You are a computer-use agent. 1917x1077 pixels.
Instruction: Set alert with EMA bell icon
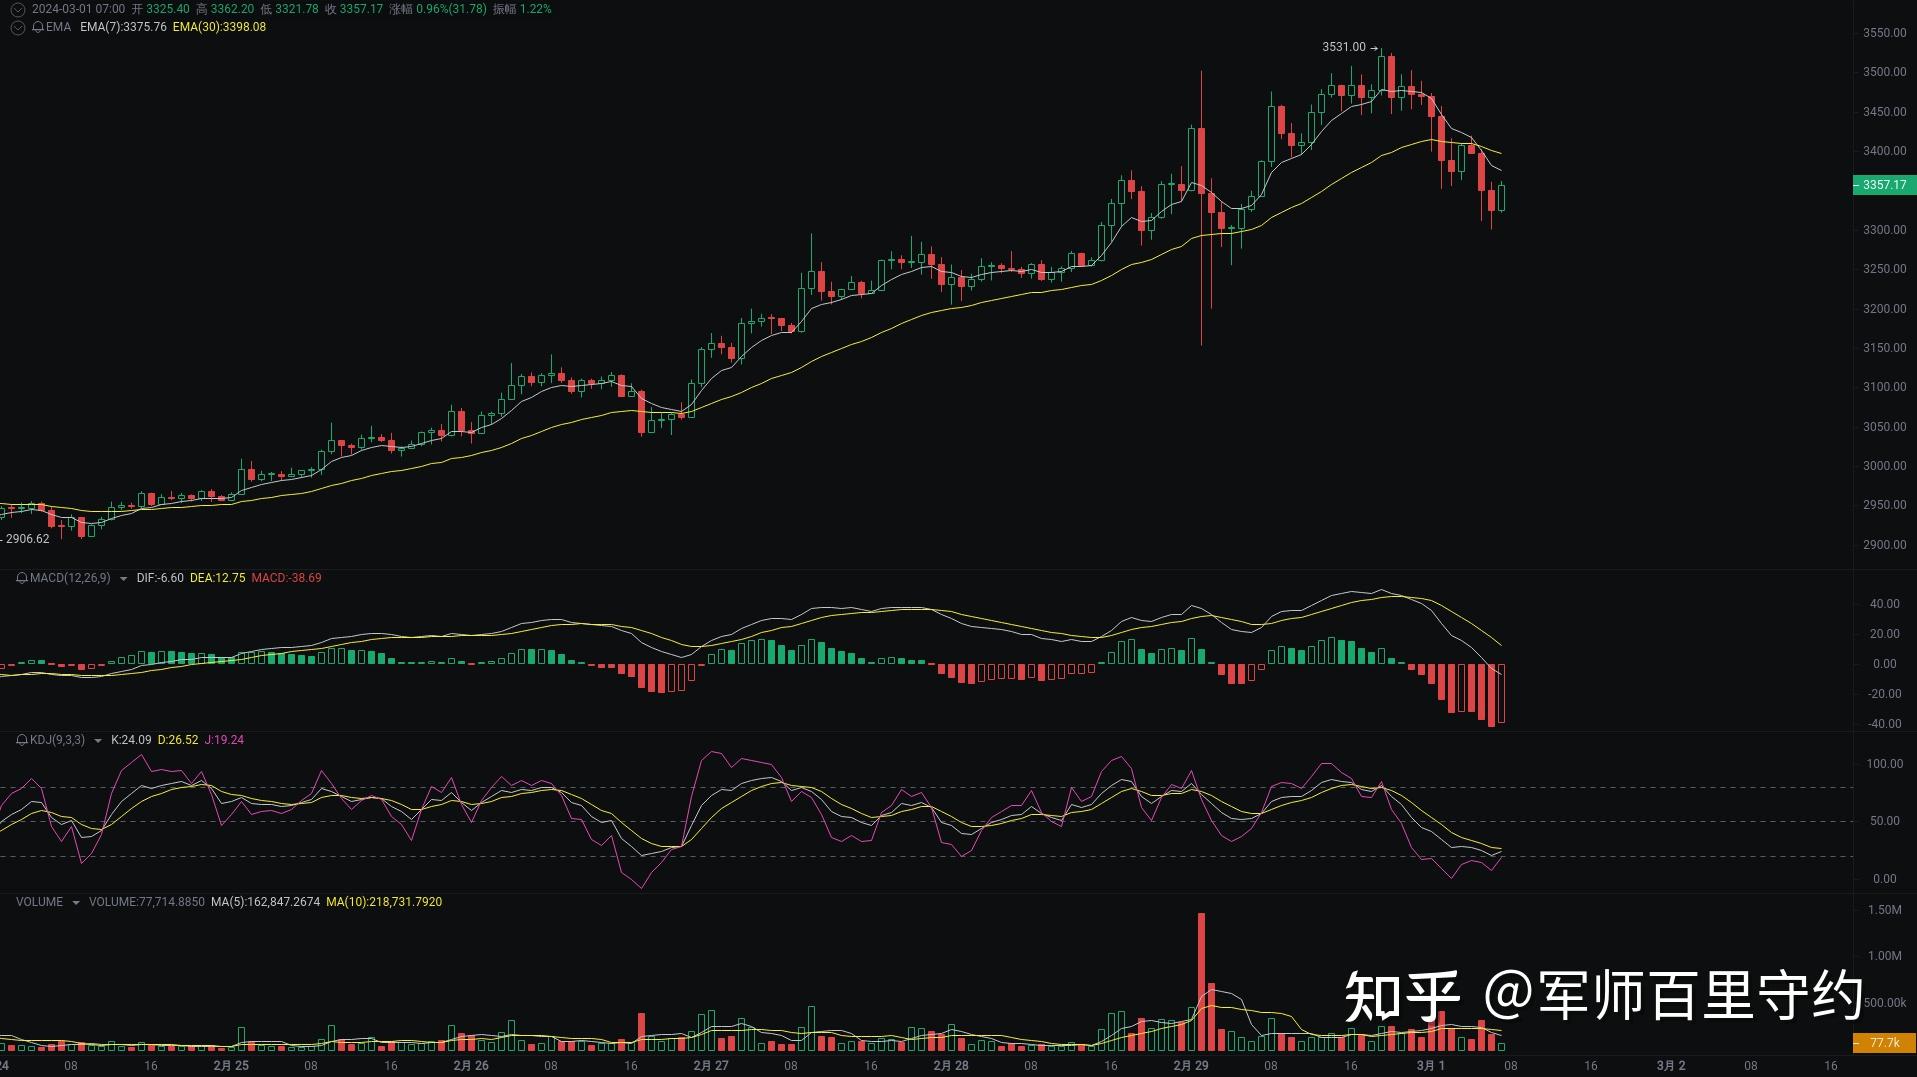[38, 27]
